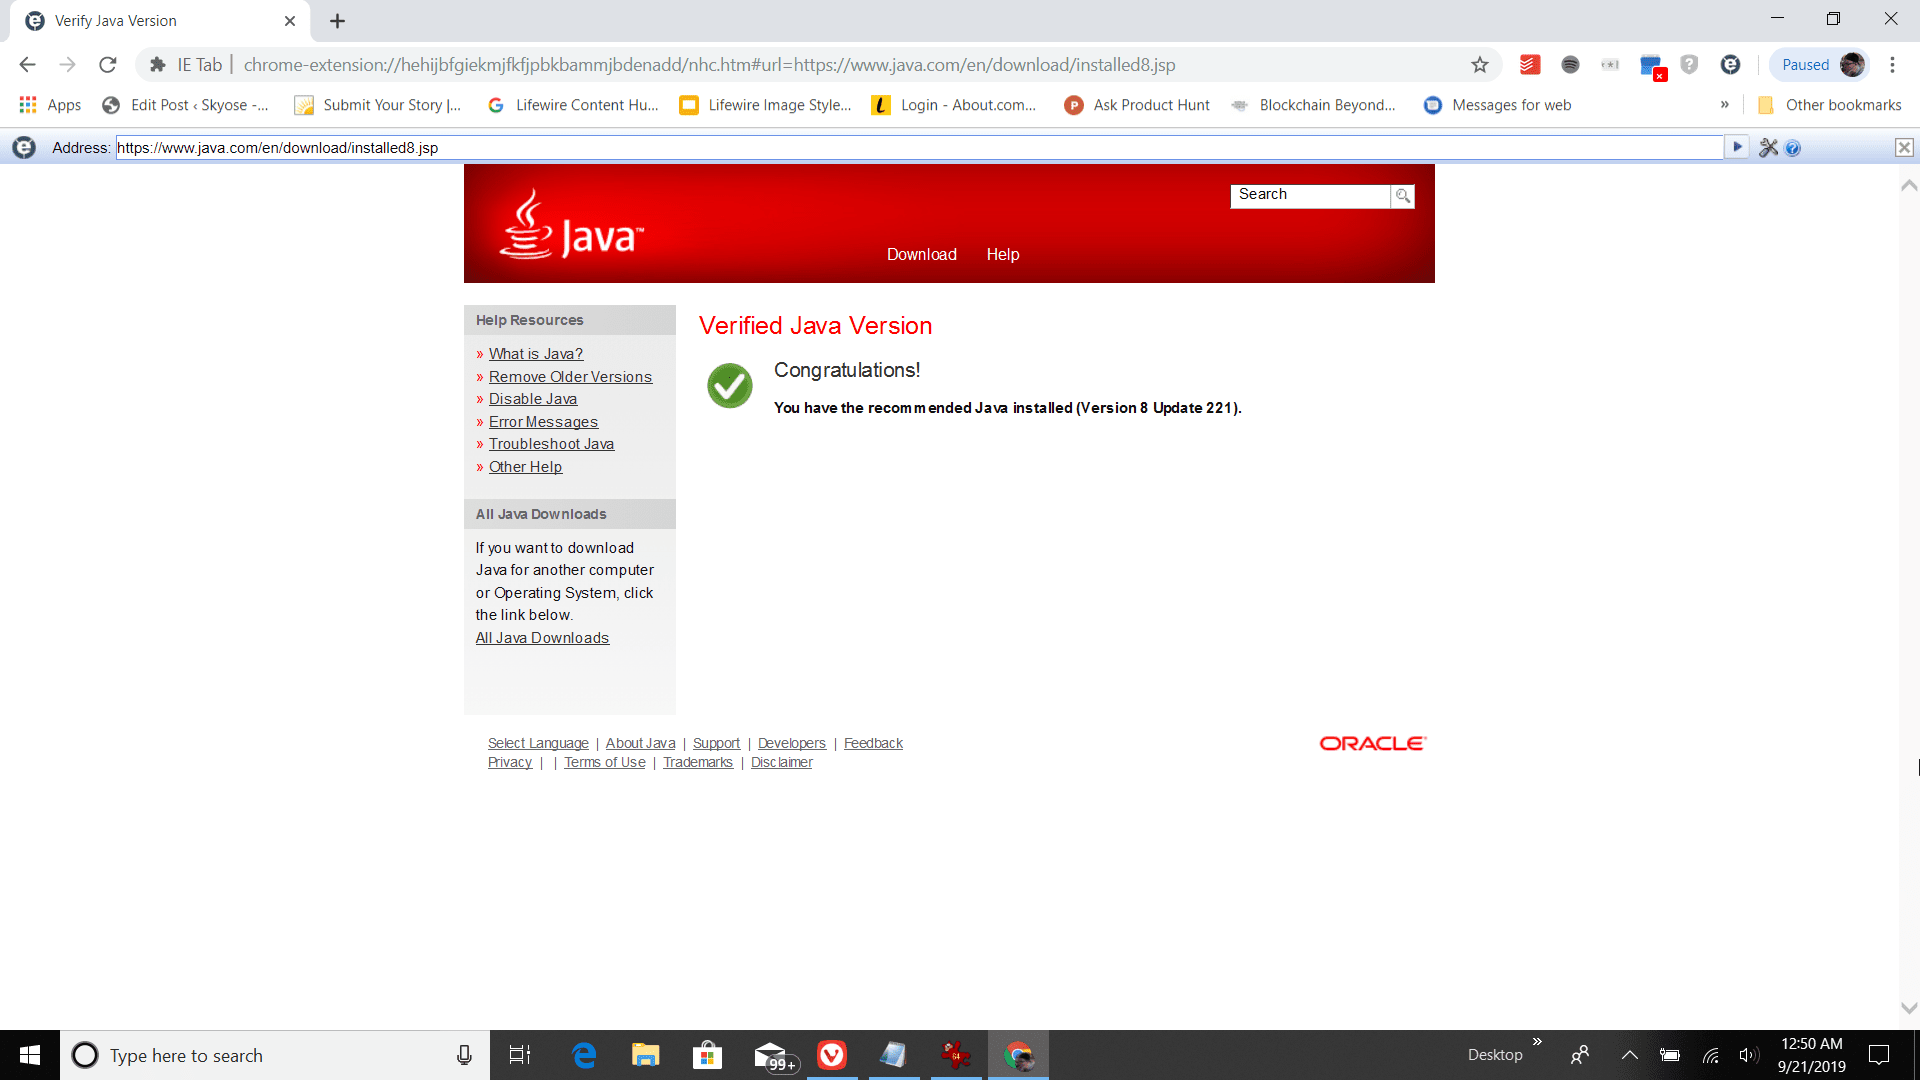Open the Apps bookmark shortcut
This screenshot has height=1080, width=1920.
pyautogui.click(x=50, y=105)
